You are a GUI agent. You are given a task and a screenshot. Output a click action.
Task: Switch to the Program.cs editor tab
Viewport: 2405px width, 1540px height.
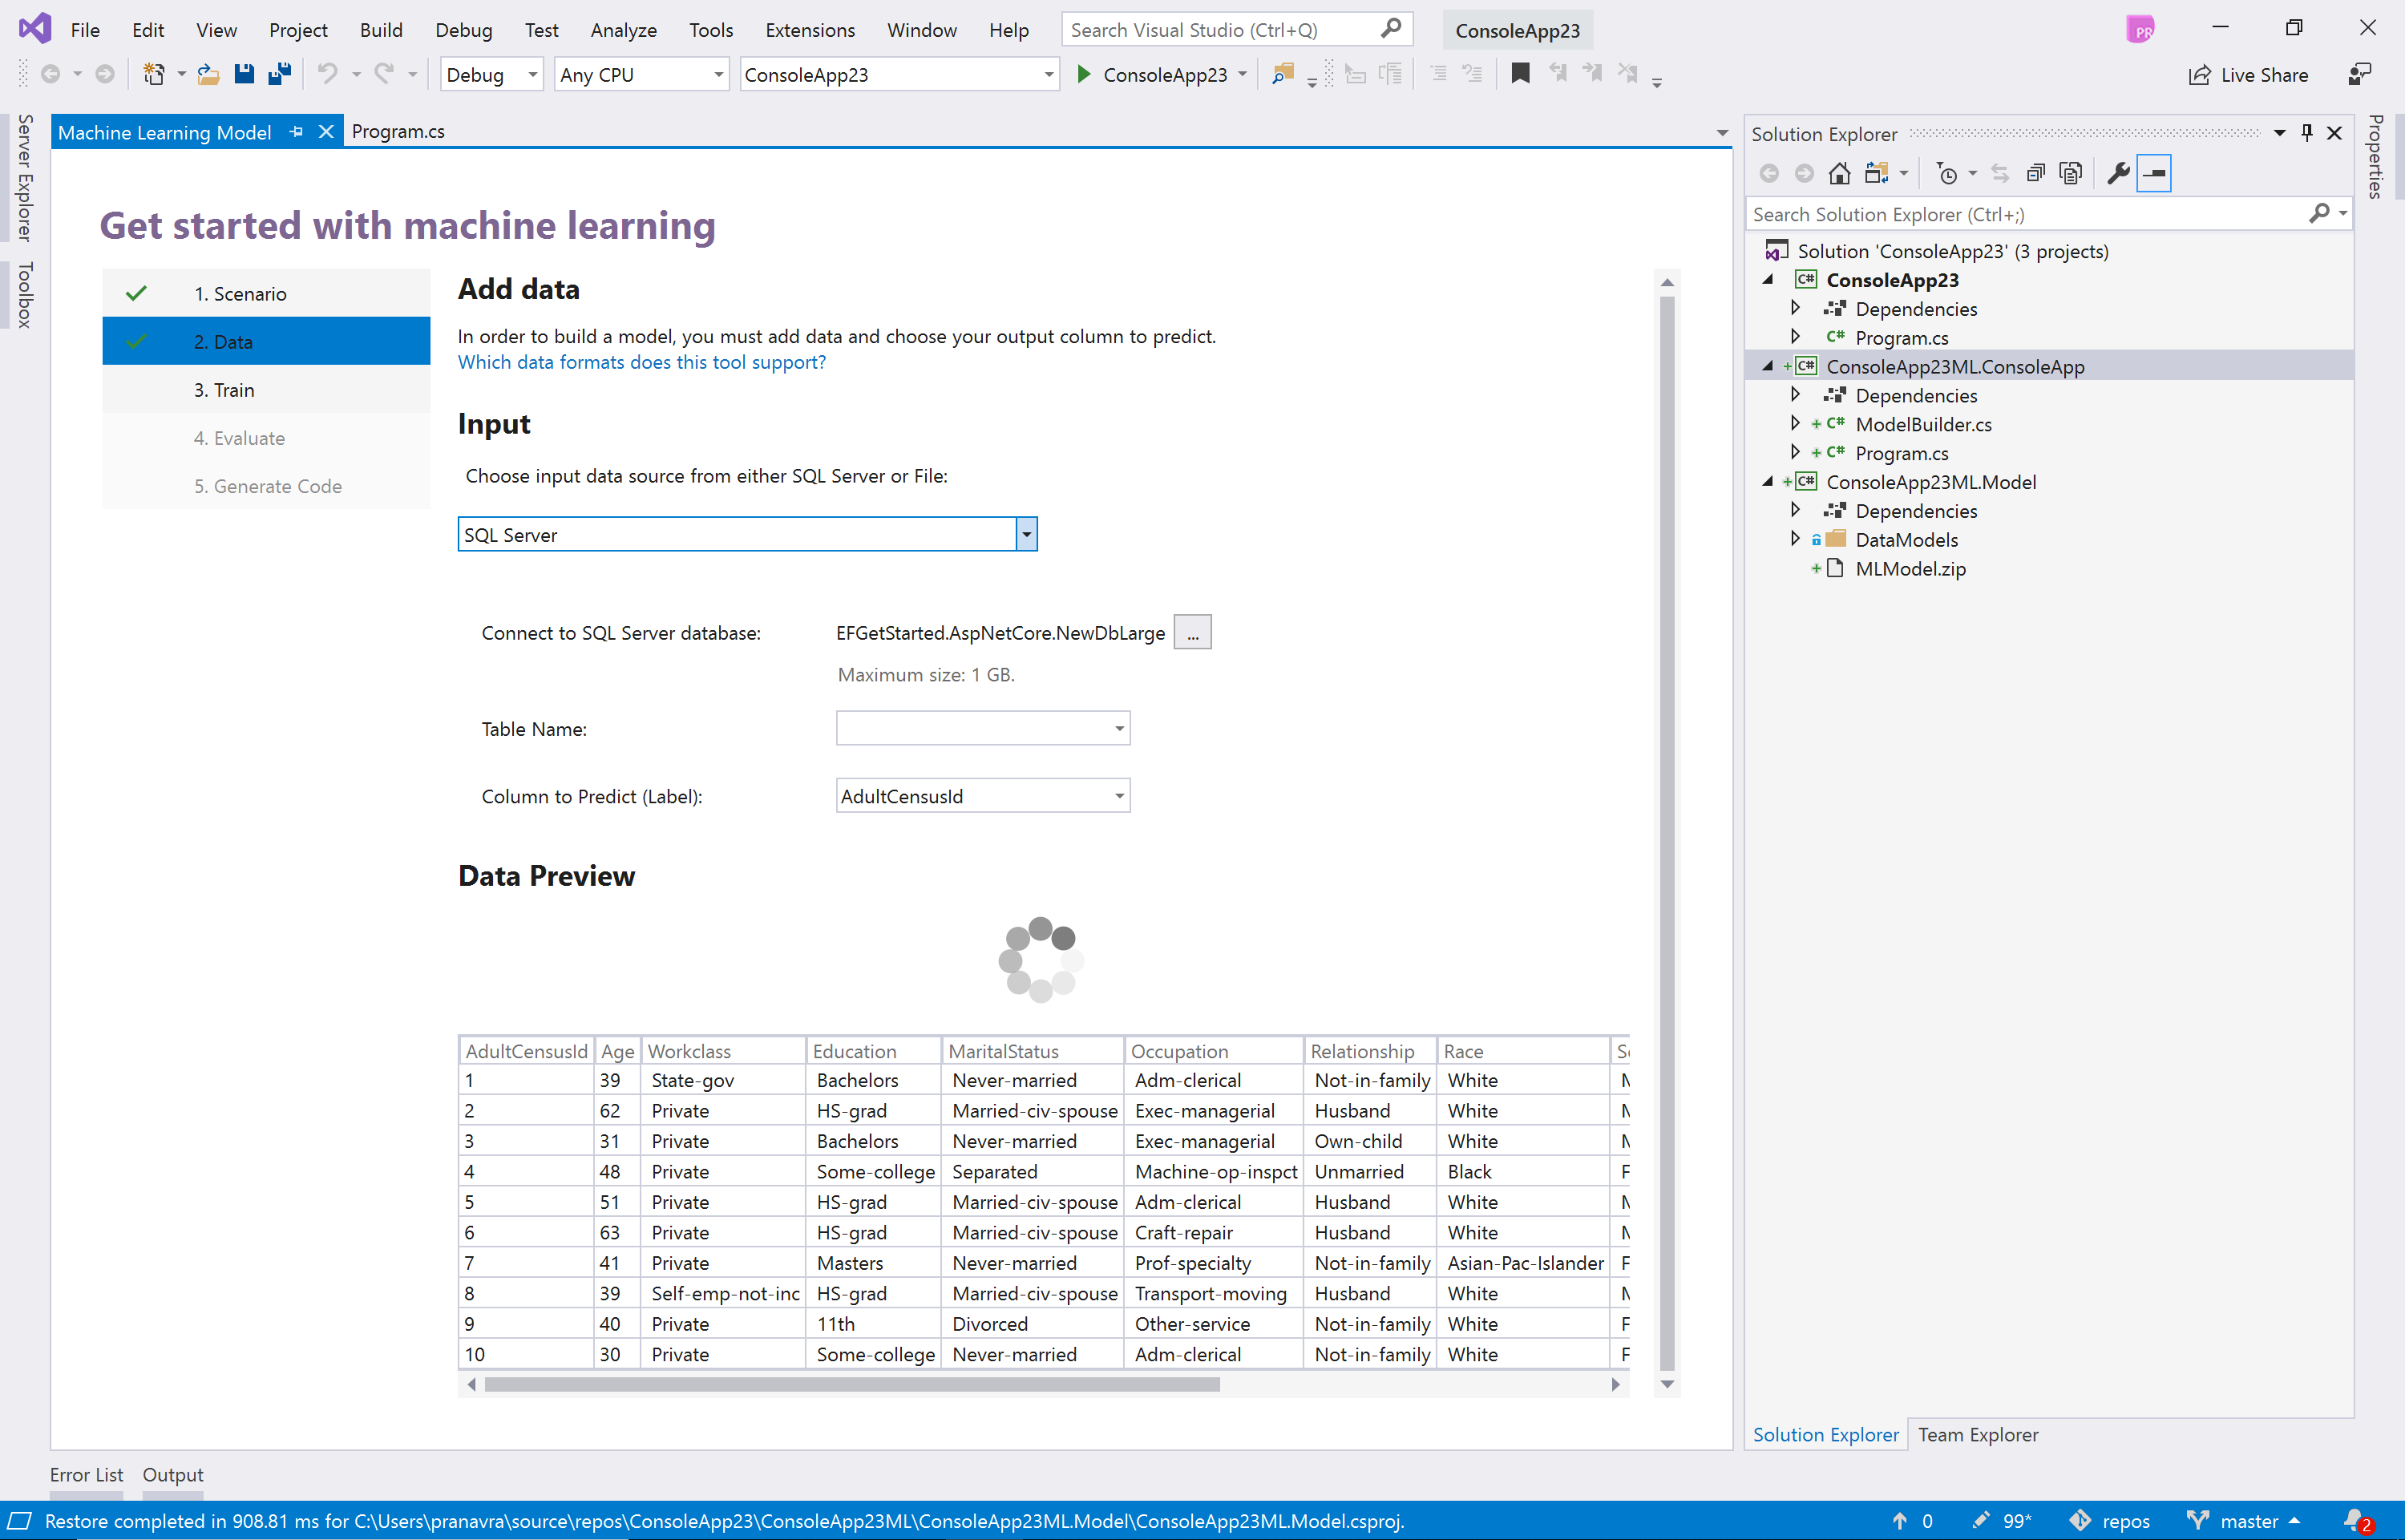[x=398, y=132]
